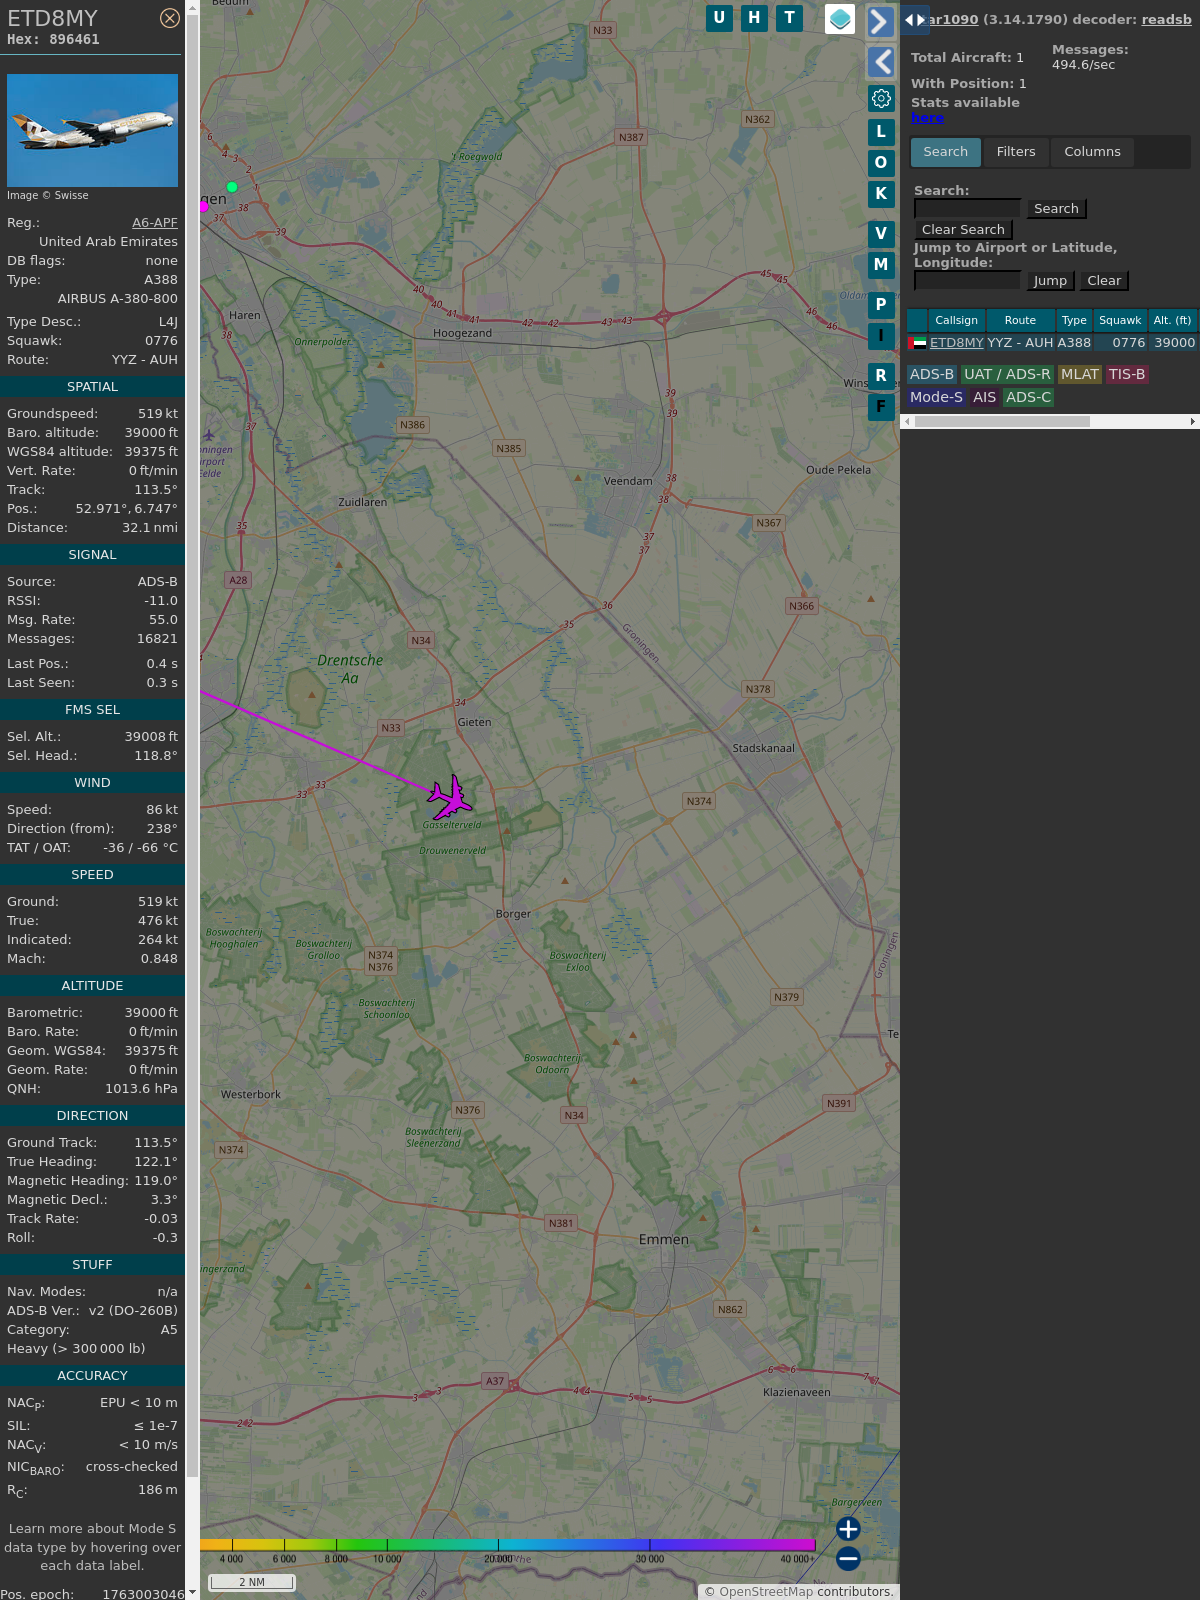The image size is (1200, 1600).
Task: Select the magenta aircraft icon on map
Action: pos(450,798)
